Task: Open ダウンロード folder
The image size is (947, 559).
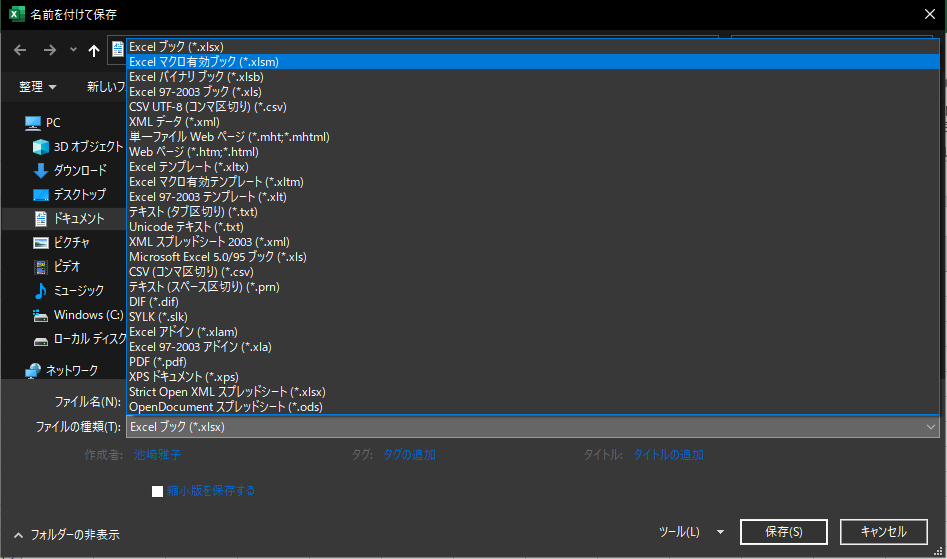Action: click(x=70, y=171)
